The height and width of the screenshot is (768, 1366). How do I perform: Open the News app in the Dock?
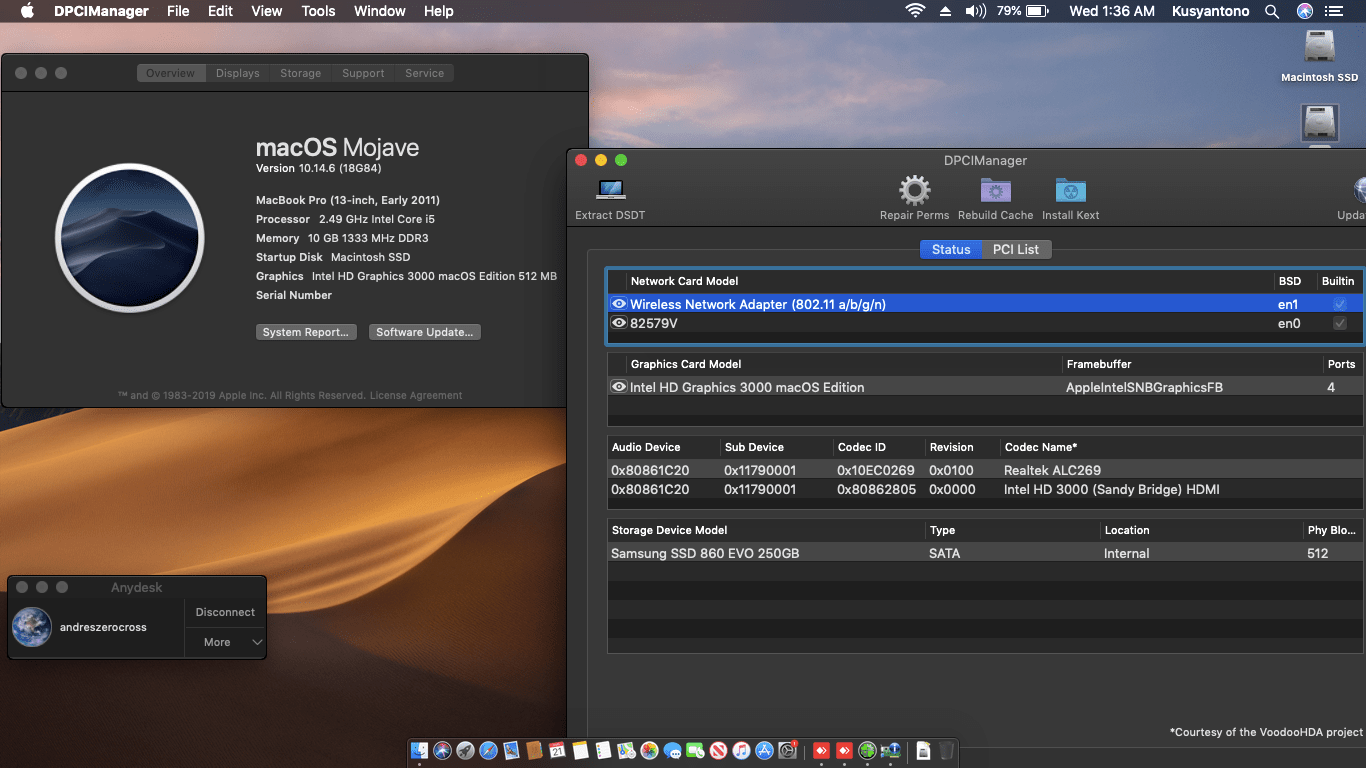click(x=719, y=750)
